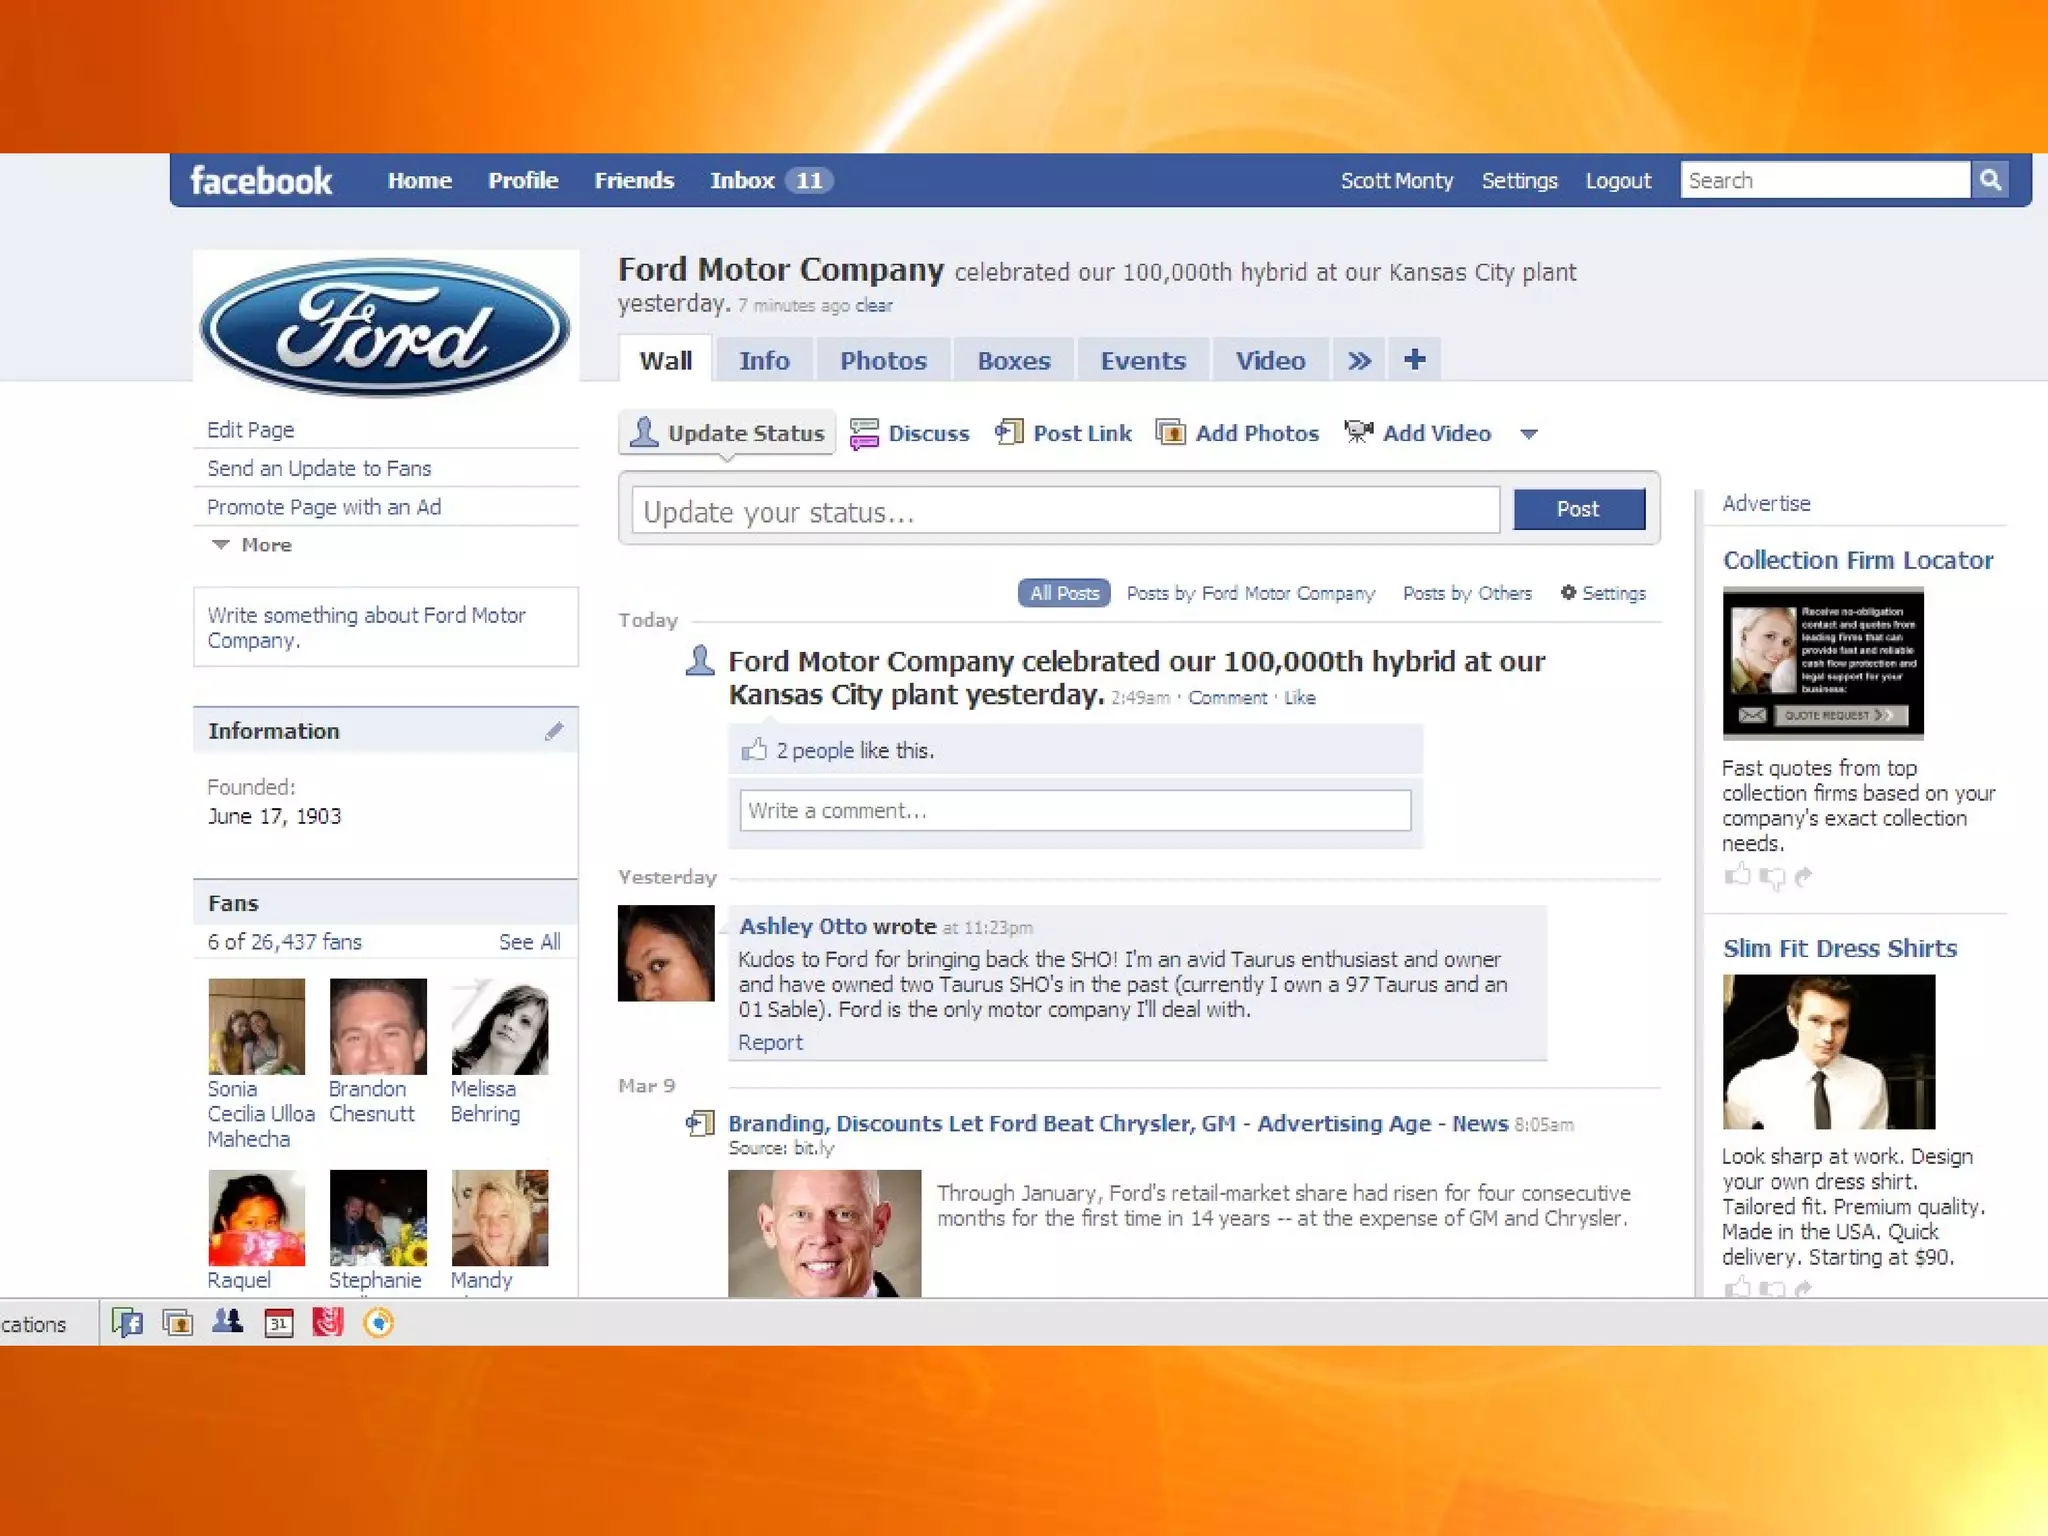Click the search magnifier button
The height and width of the screenshot is (1536, 2048).
point(1990,180)
